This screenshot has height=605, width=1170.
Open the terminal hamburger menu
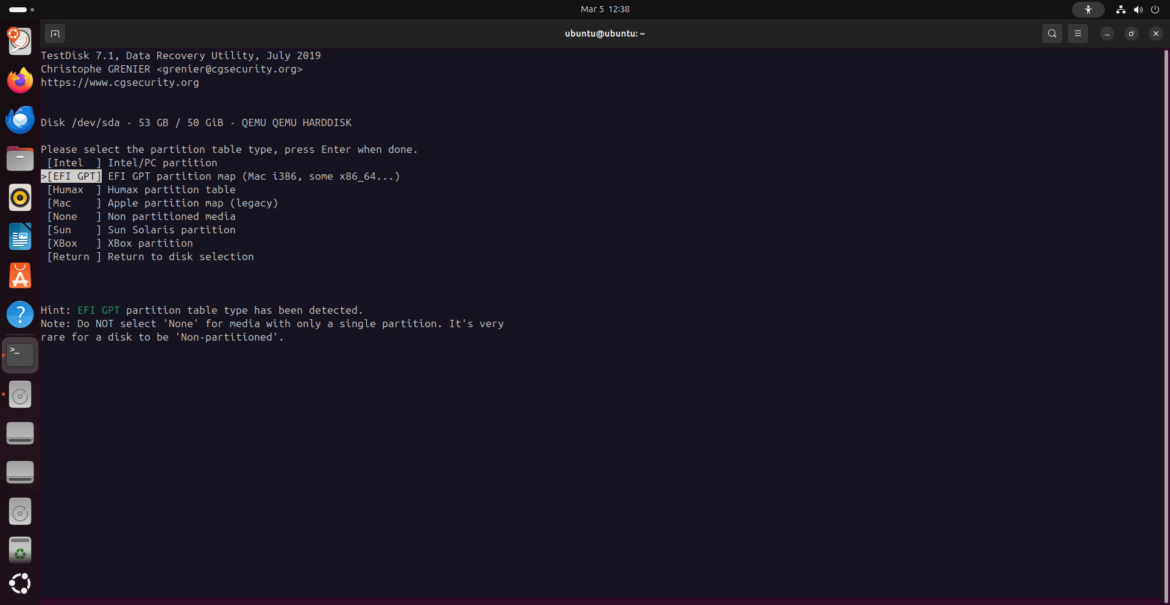click(x=1077, y=34)
